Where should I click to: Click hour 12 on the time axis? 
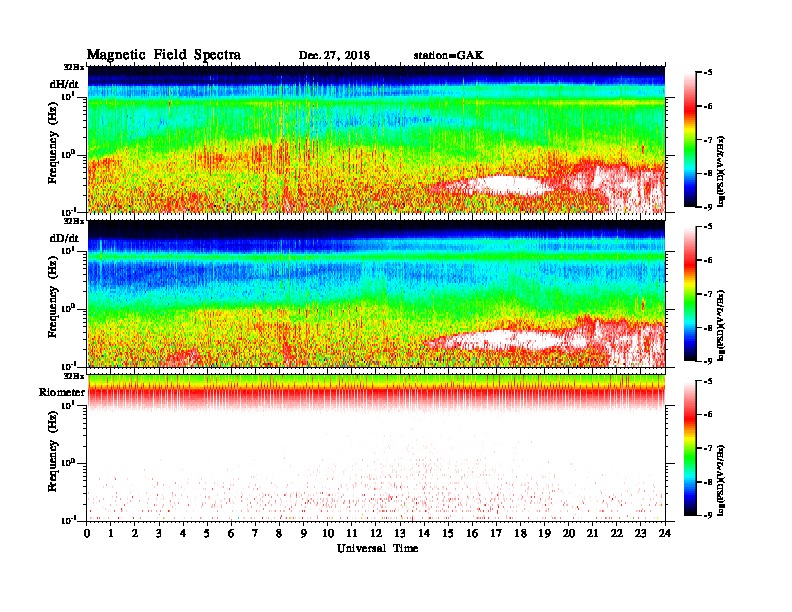(376, 534)
